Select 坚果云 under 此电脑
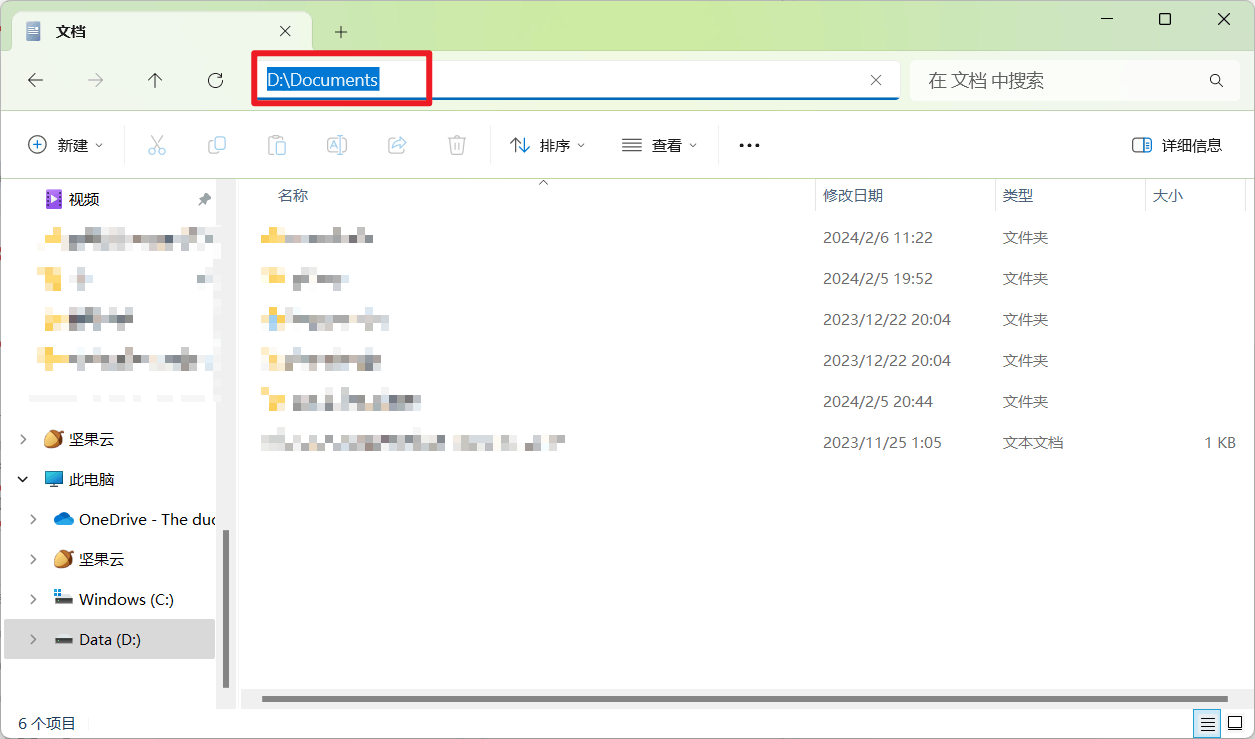1255x739 pixels. 101,559
